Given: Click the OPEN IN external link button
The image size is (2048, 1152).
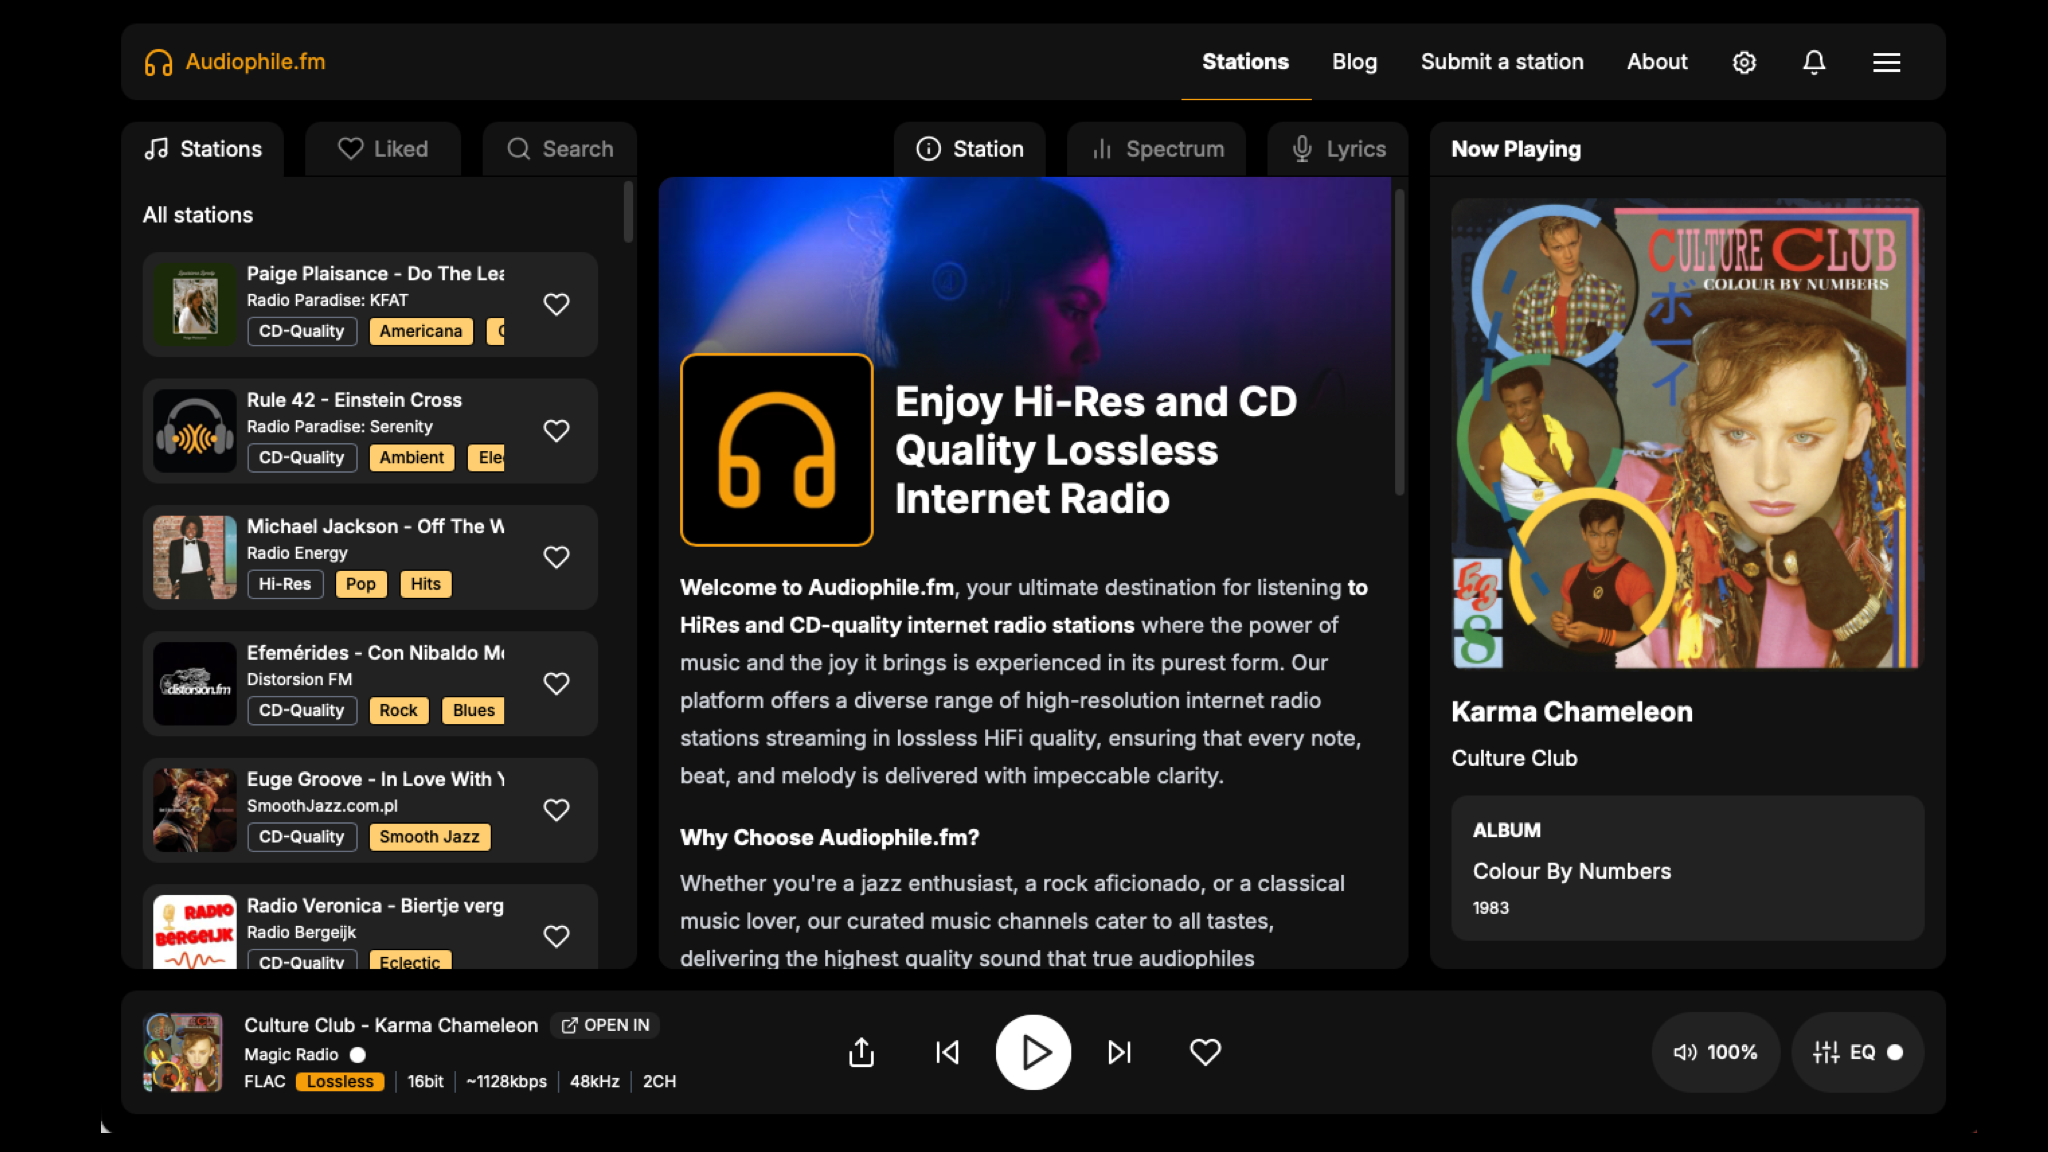Looking at the screenshot, I should 605,1025.
